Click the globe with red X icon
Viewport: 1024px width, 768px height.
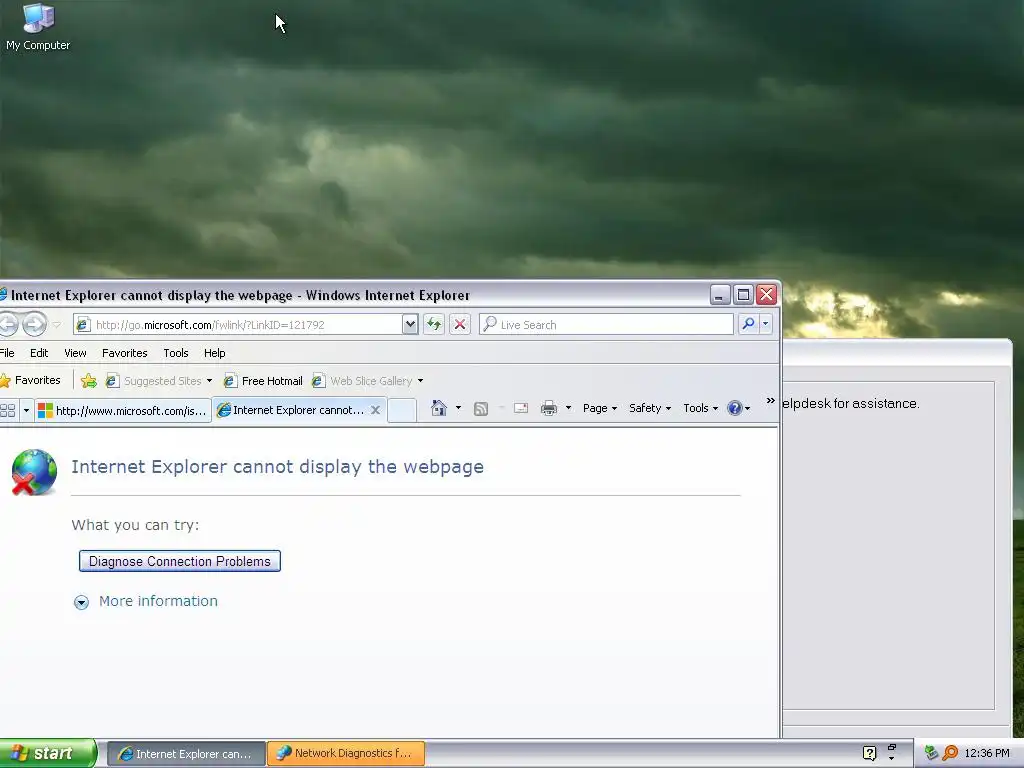point(34,472)
